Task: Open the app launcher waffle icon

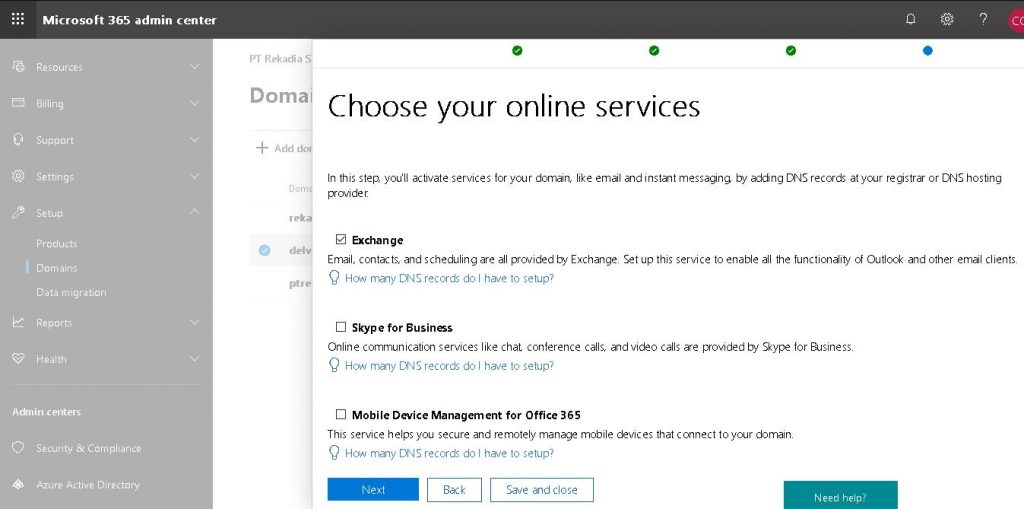Action: (18, 19)
